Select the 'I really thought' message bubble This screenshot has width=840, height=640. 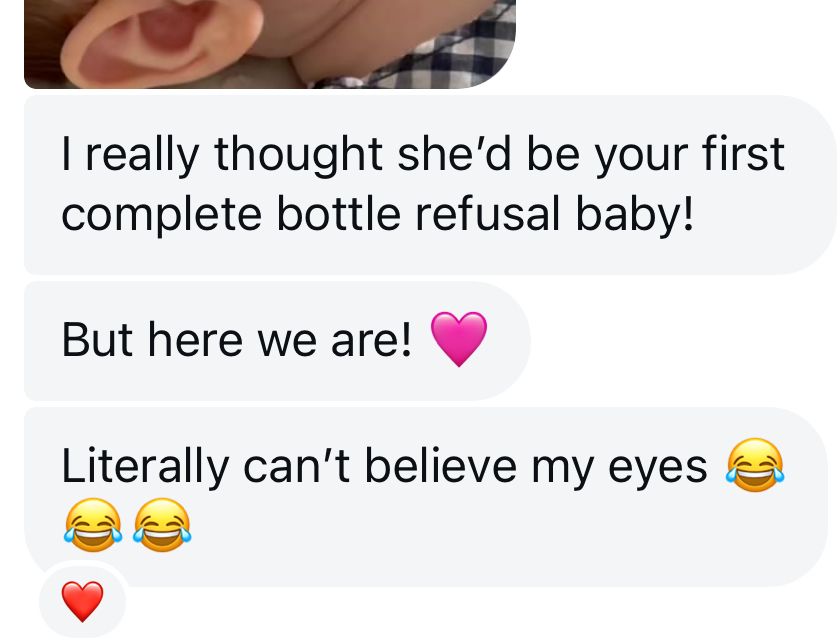[430, 185]
